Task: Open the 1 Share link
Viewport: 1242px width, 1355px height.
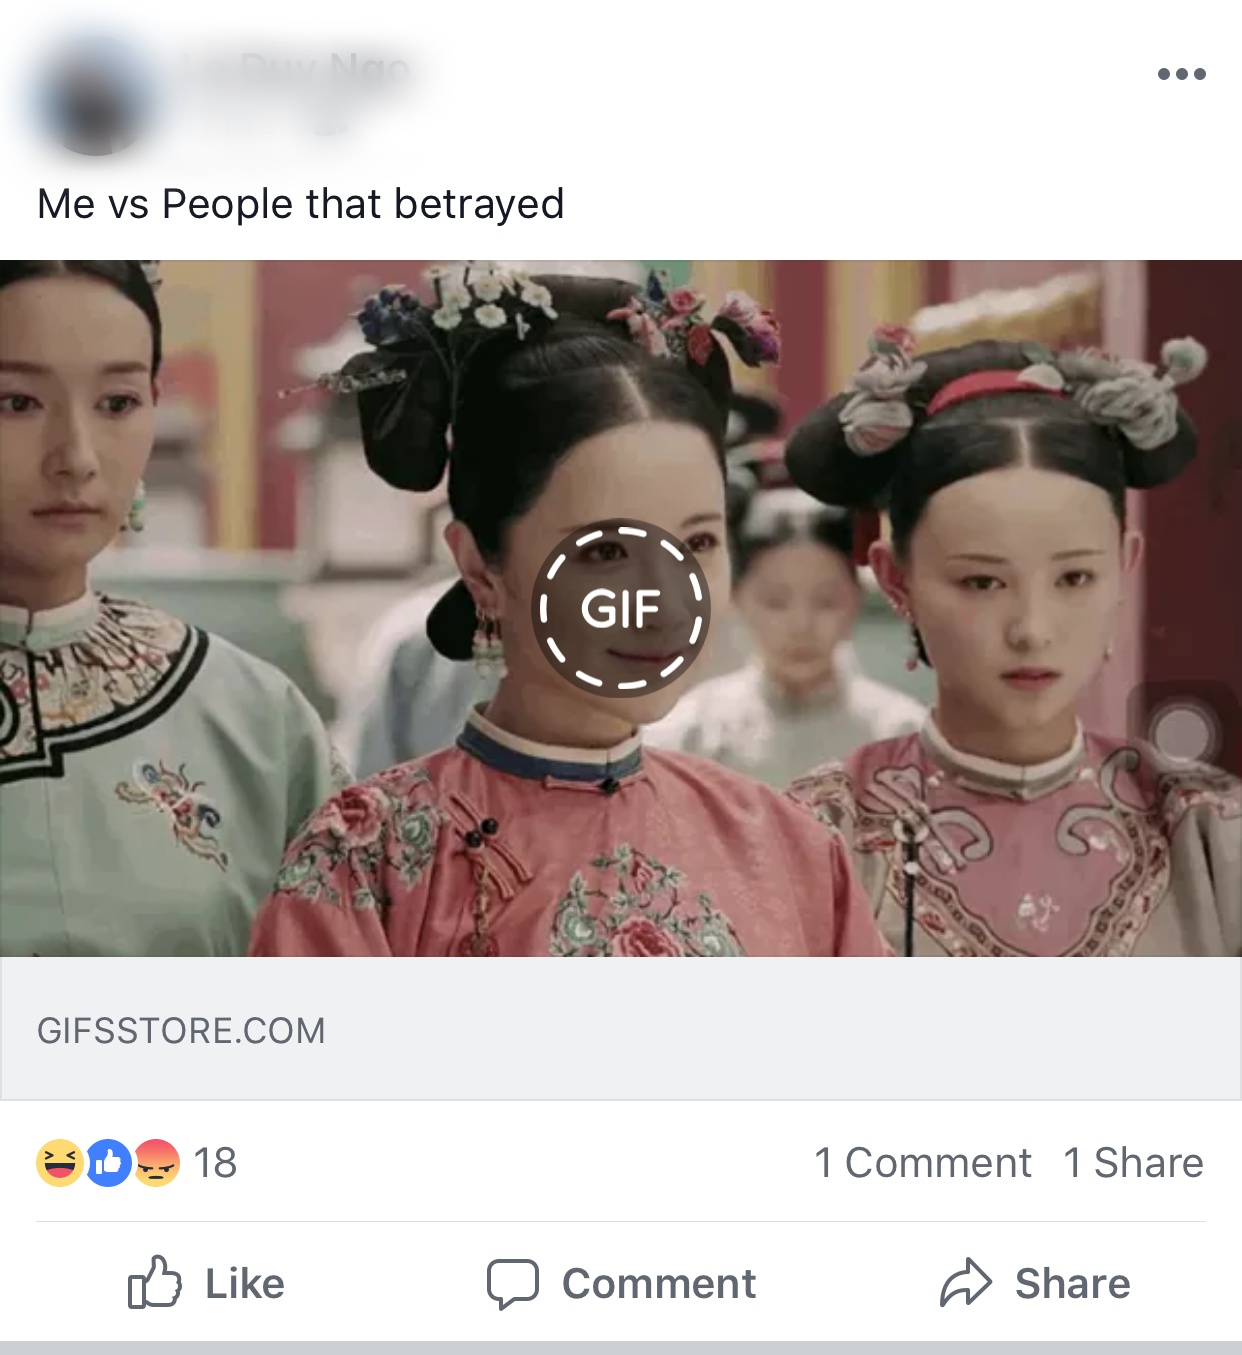Action: 1133,1163
